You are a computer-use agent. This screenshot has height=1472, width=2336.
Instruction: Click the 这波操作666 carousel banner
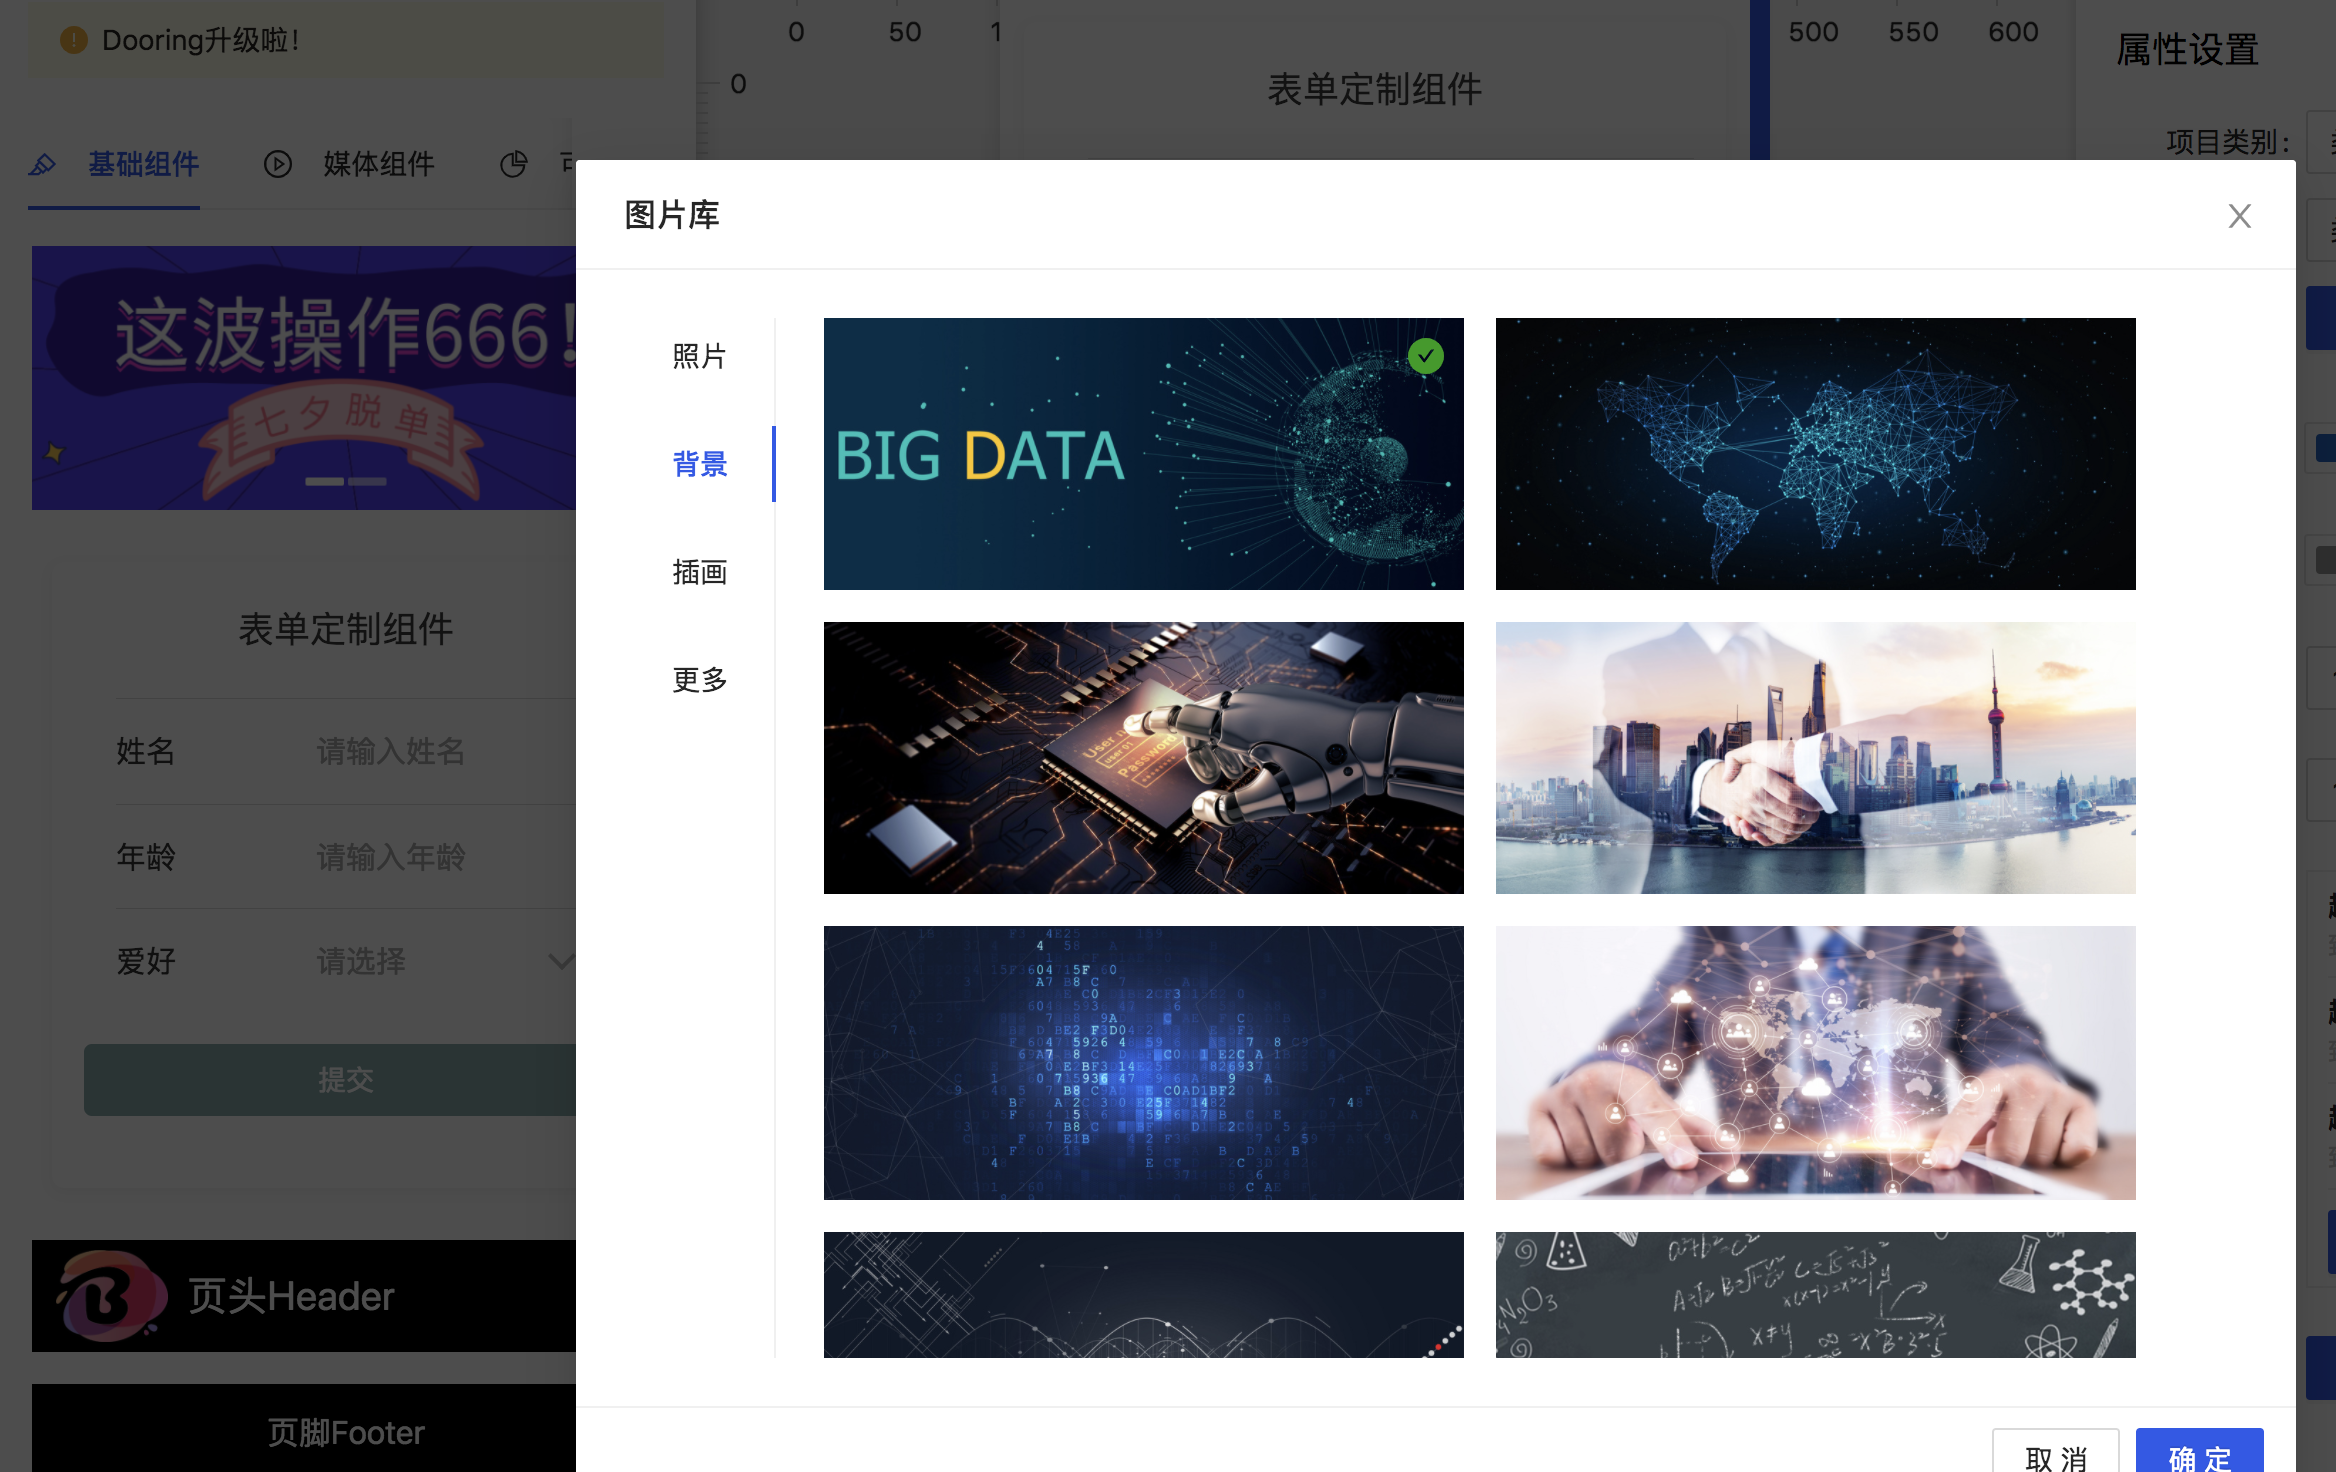tap(304, 378)
